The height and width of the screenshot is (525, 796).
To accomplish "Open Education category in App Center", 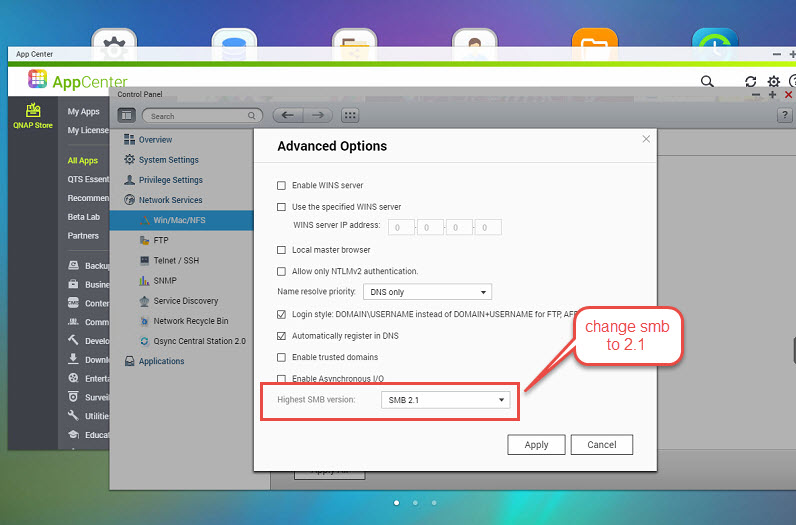I will 89,435.
